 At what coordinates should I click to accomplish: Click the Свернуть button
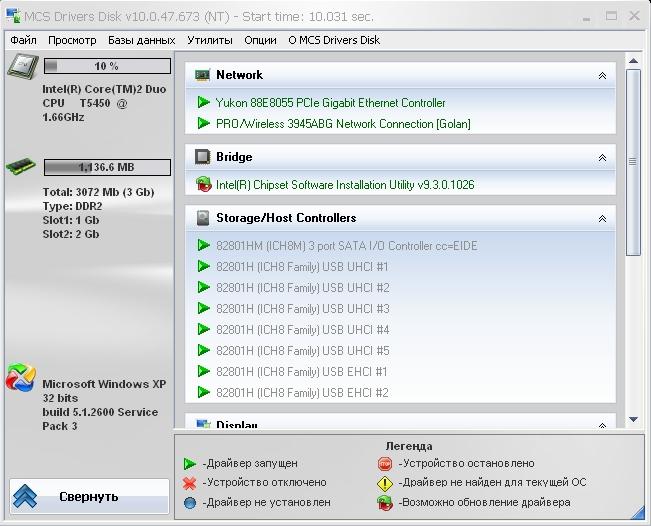(89, 496)
